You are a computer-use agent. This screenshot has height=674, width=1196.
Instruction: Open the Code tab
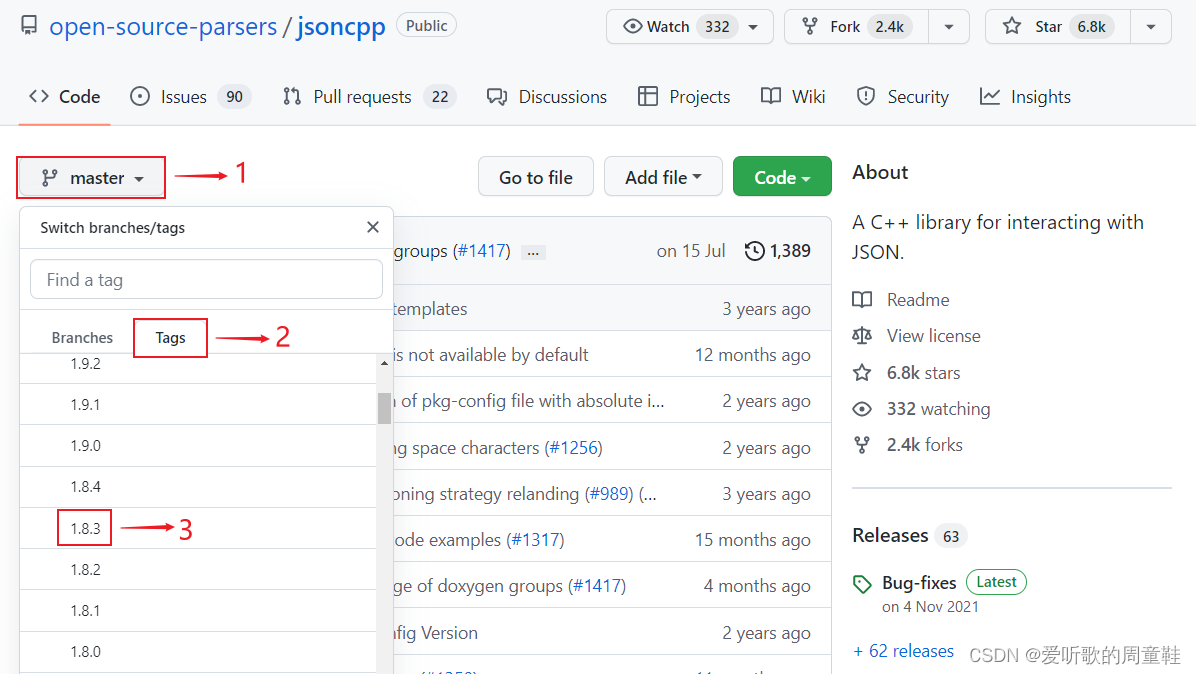click(x=65, y=97)
